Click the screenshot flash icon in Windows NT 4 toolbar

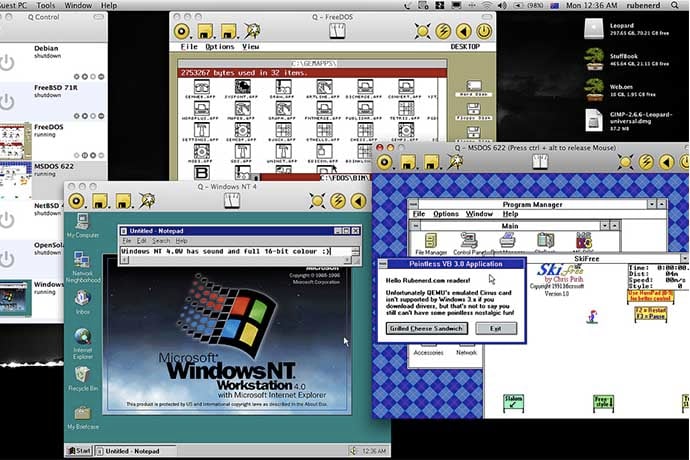click(147, 201)
